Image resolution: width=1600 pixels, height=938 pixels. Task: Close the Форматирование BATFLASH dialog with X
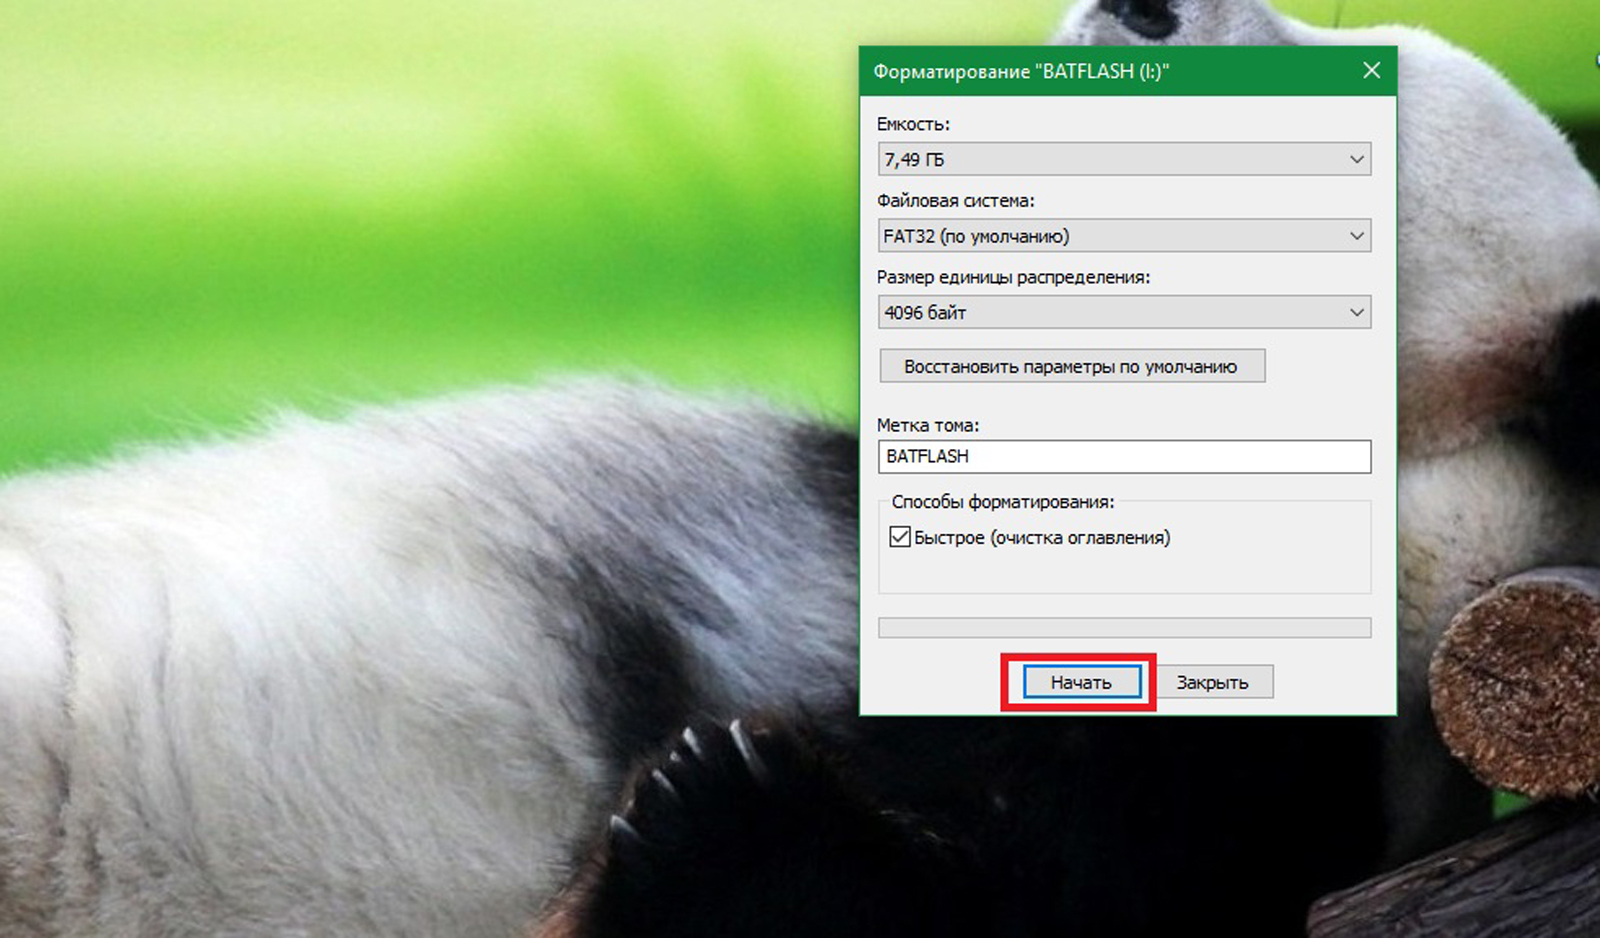click(x=1371, y=70)
